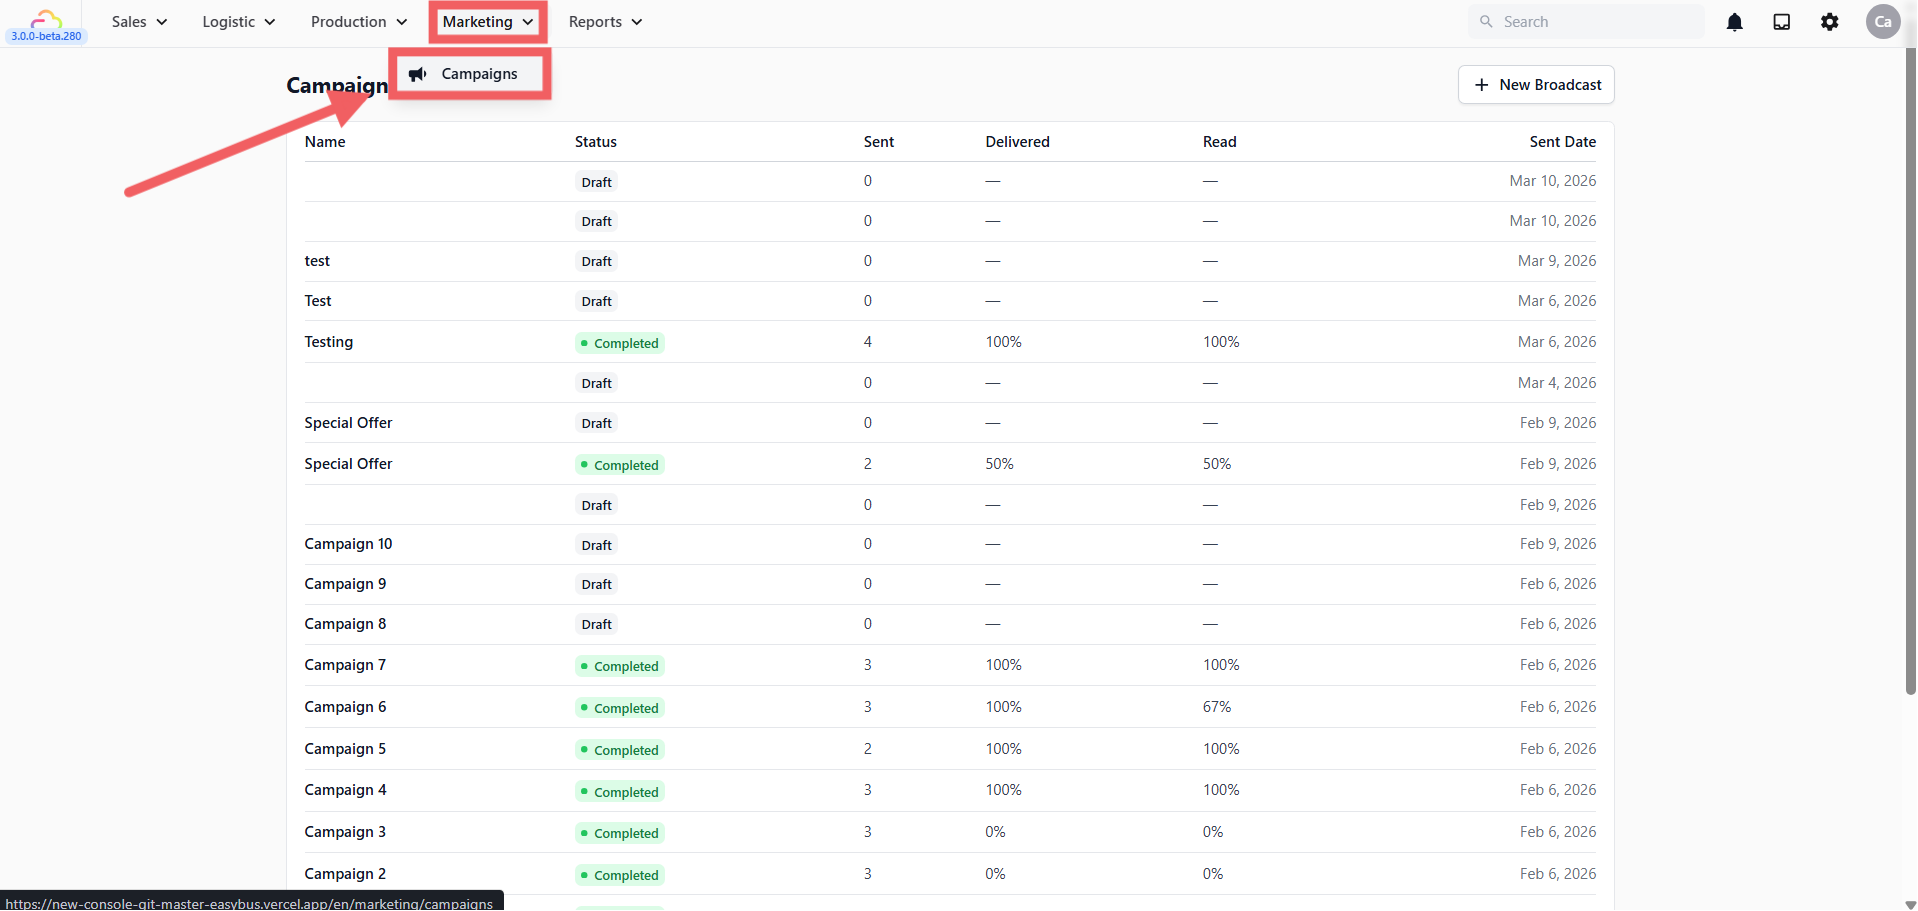The image size is (1918, 911).
Task: Click the Completed badge for Campaign 7
Action: pyautogui.click(x=620, y=666)
